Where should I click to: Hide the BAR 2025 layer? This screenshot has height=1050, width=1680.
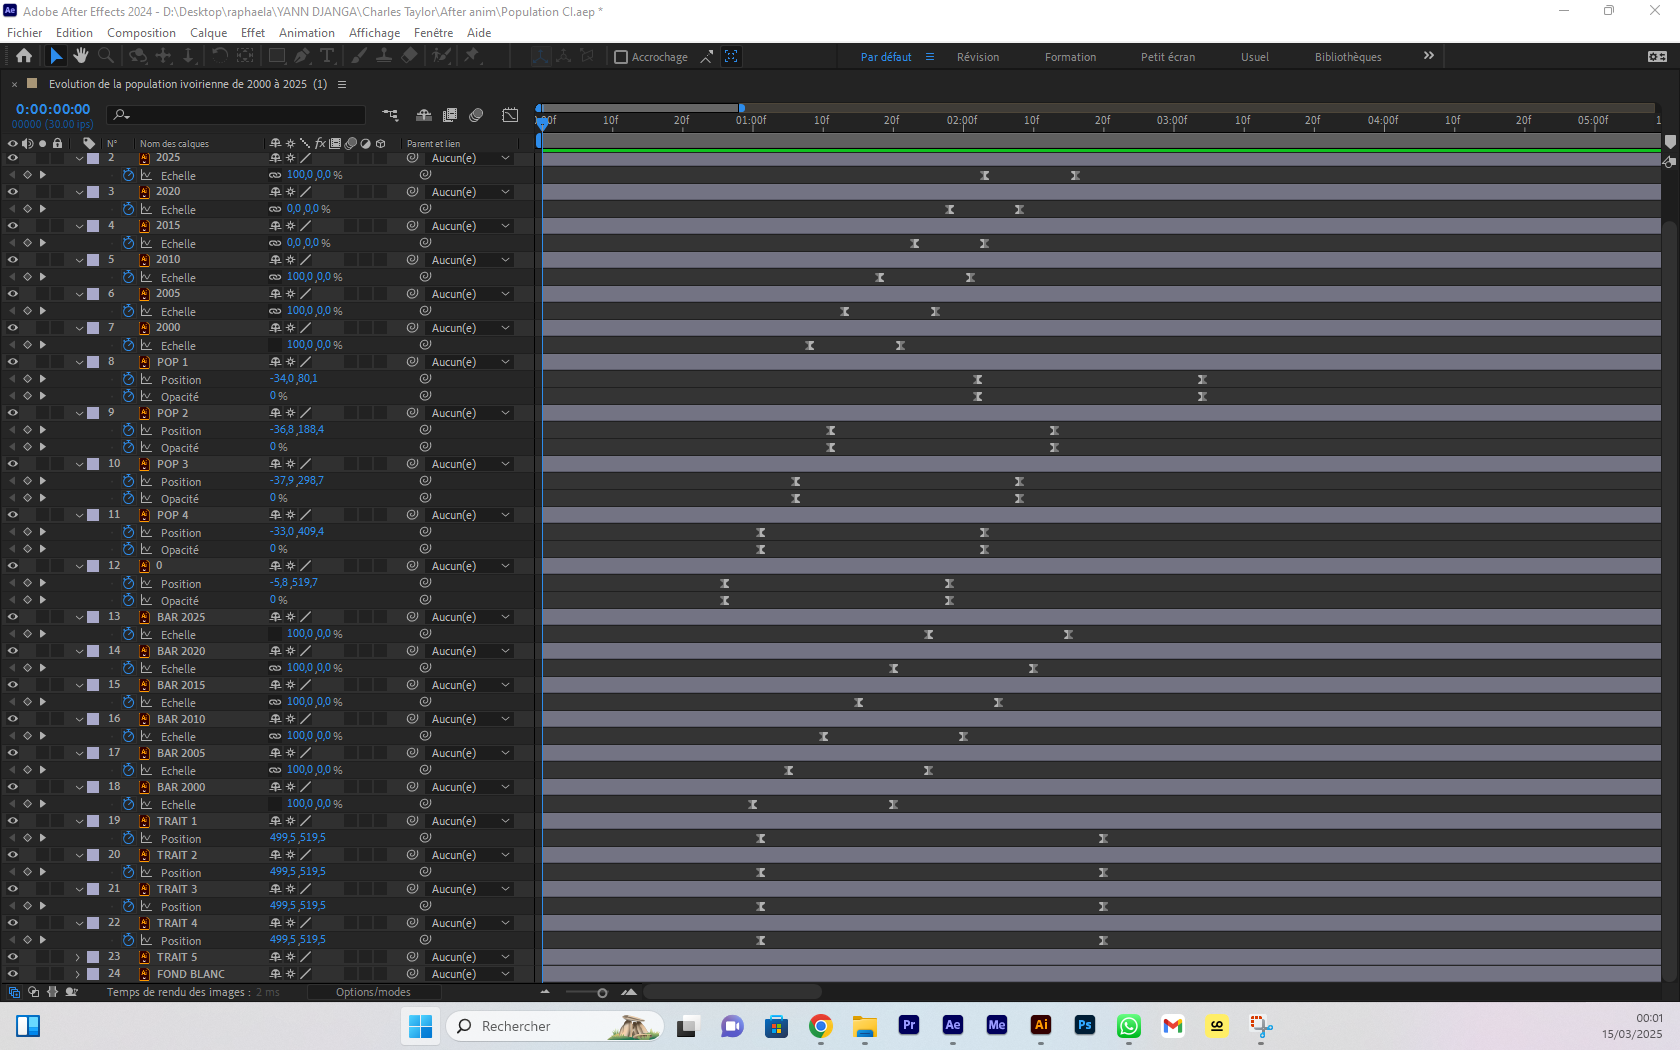click(13, 617)
